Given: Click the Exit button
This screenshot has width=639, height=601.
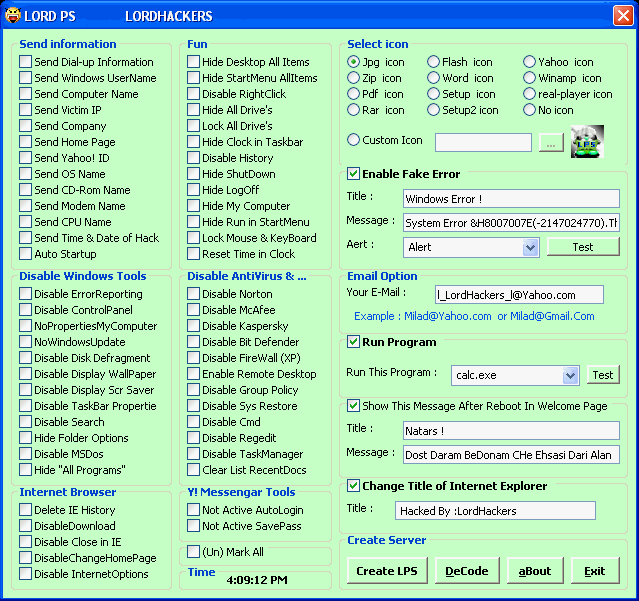Looking at the screenshot, I should (595, 571).
